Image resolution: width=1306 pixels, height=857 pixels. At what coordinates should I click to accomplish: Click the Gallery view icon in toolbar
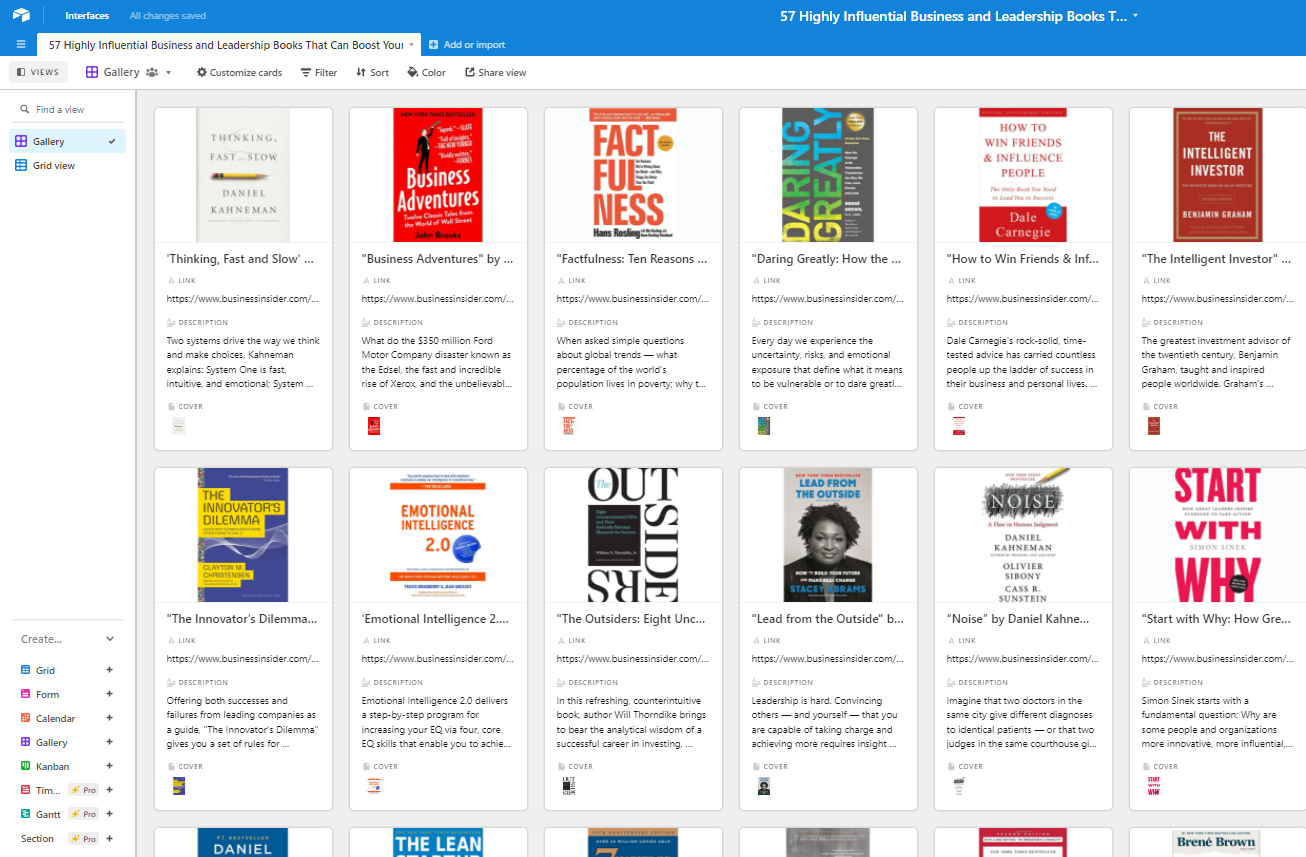tap(92, 72)
